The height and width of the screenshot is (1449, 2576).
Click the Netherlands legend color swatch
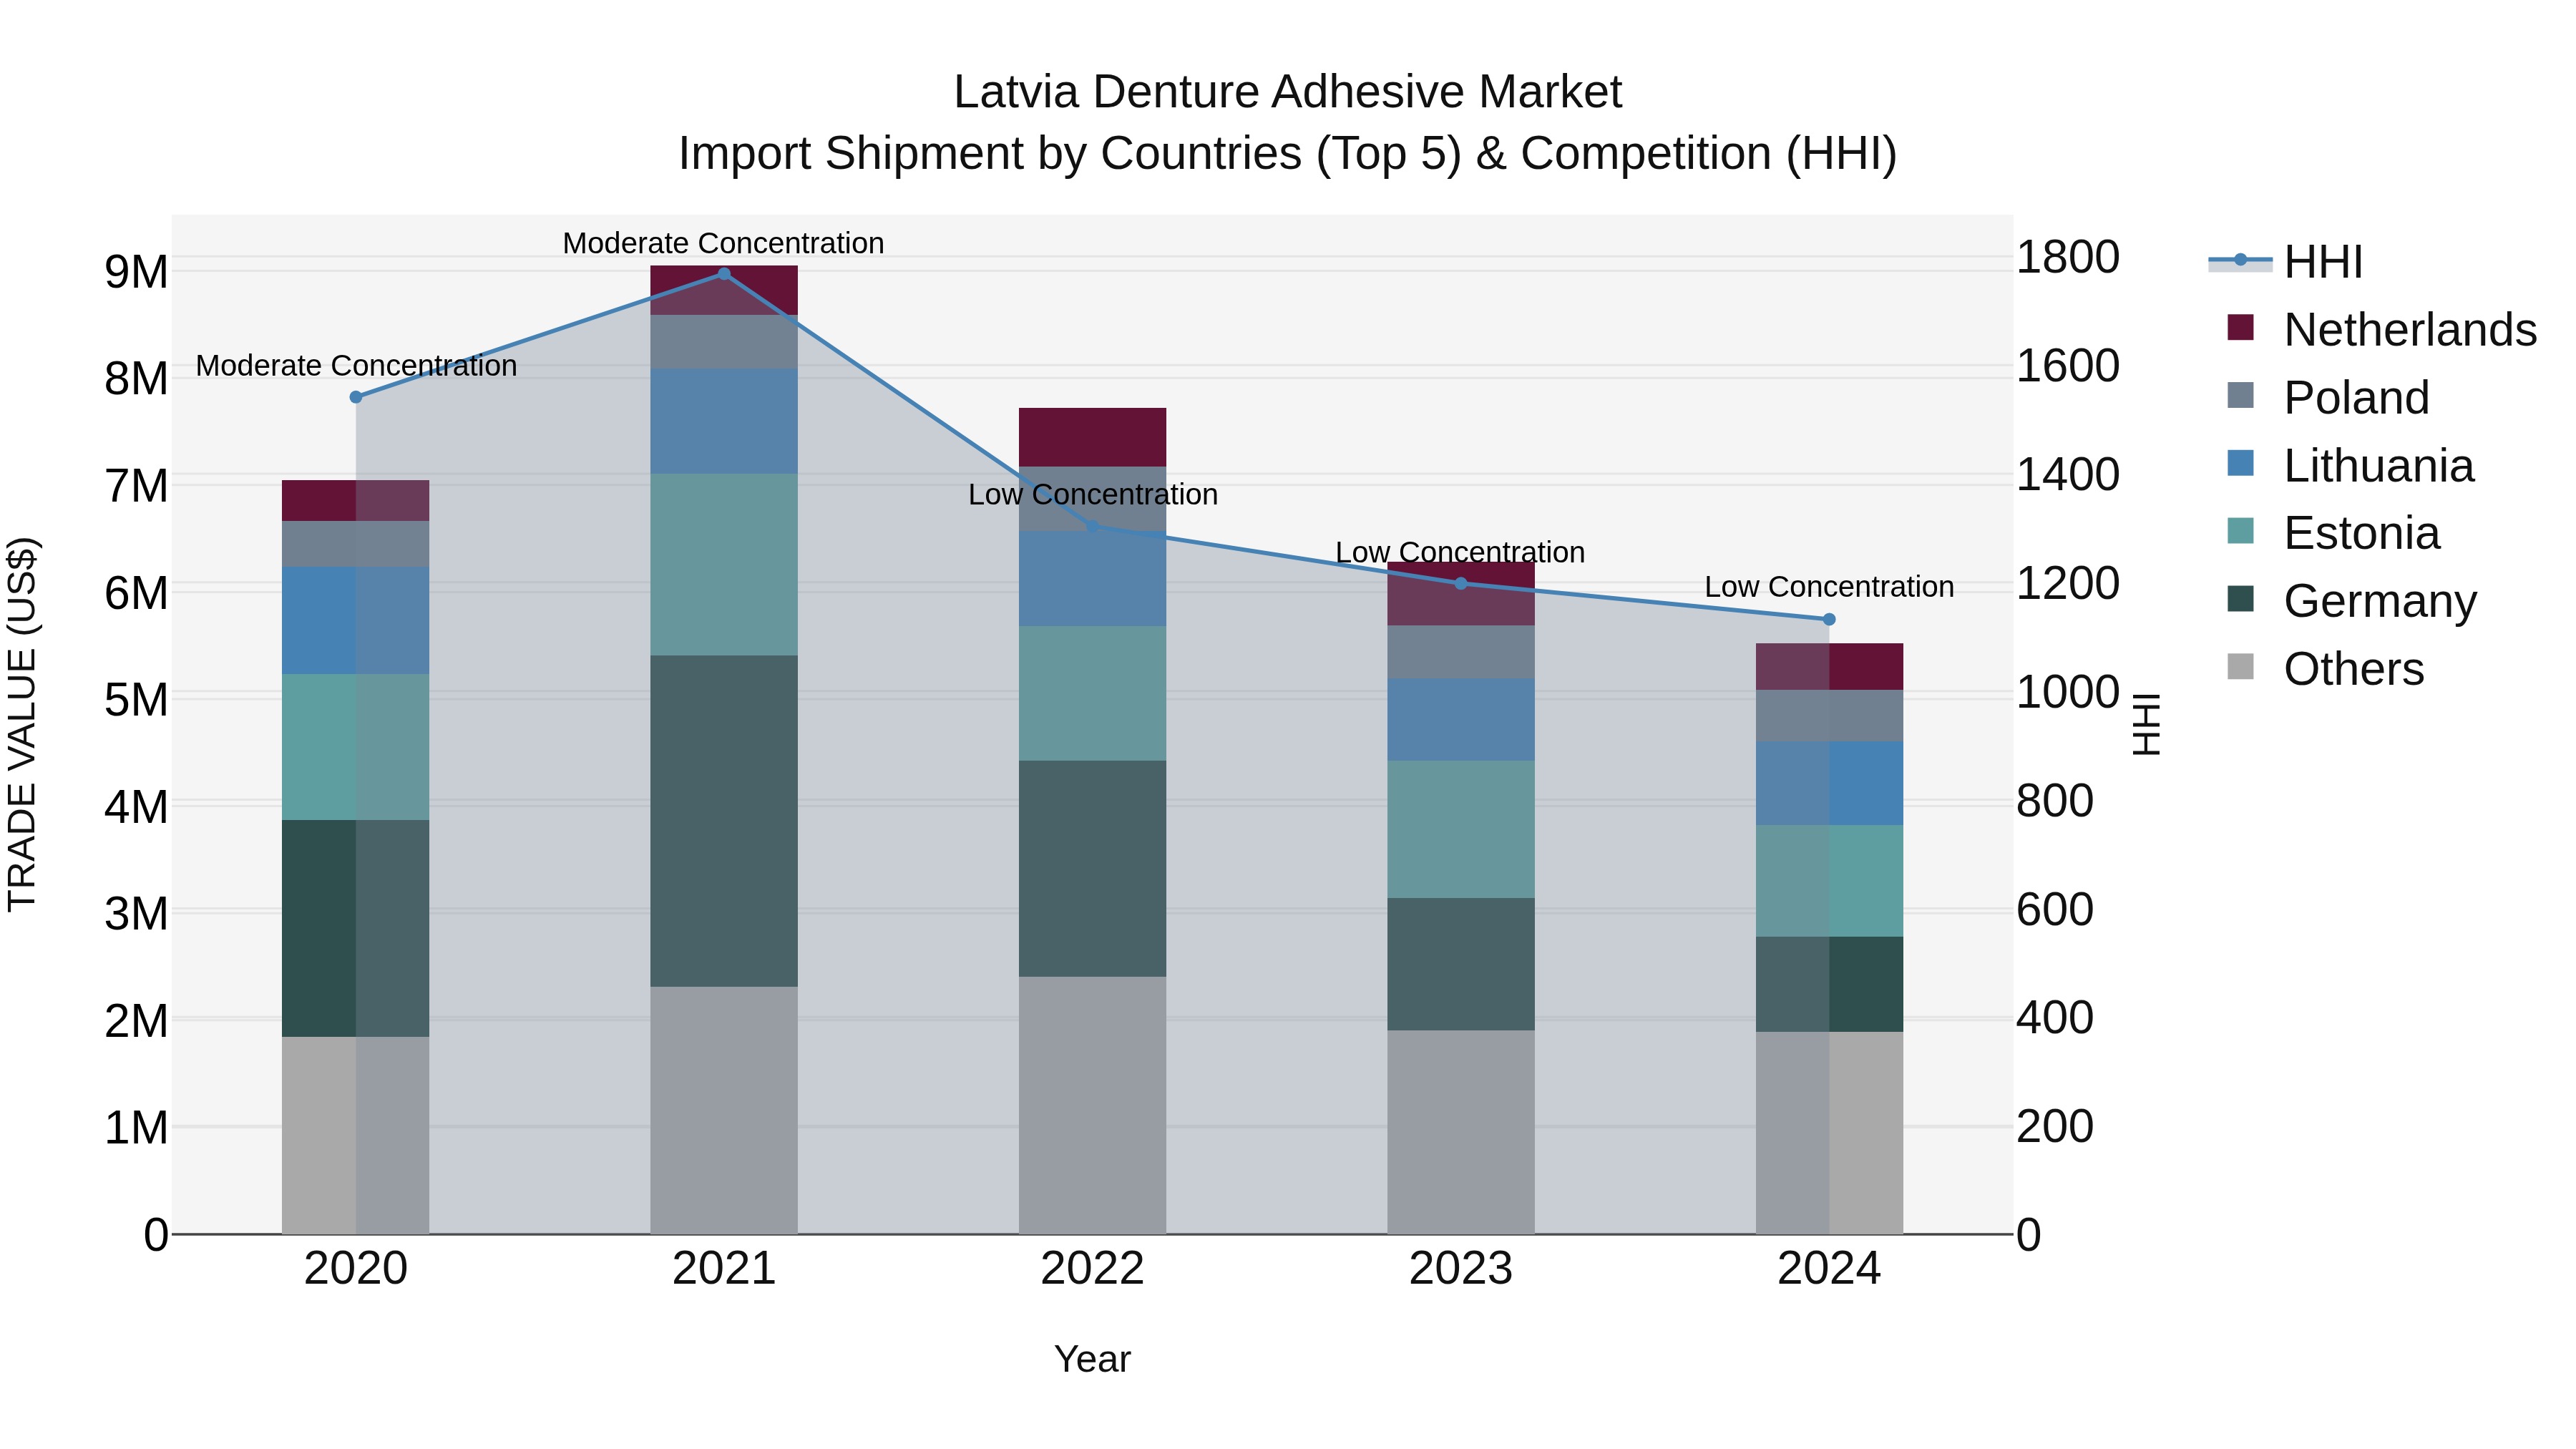[2241, 328]
